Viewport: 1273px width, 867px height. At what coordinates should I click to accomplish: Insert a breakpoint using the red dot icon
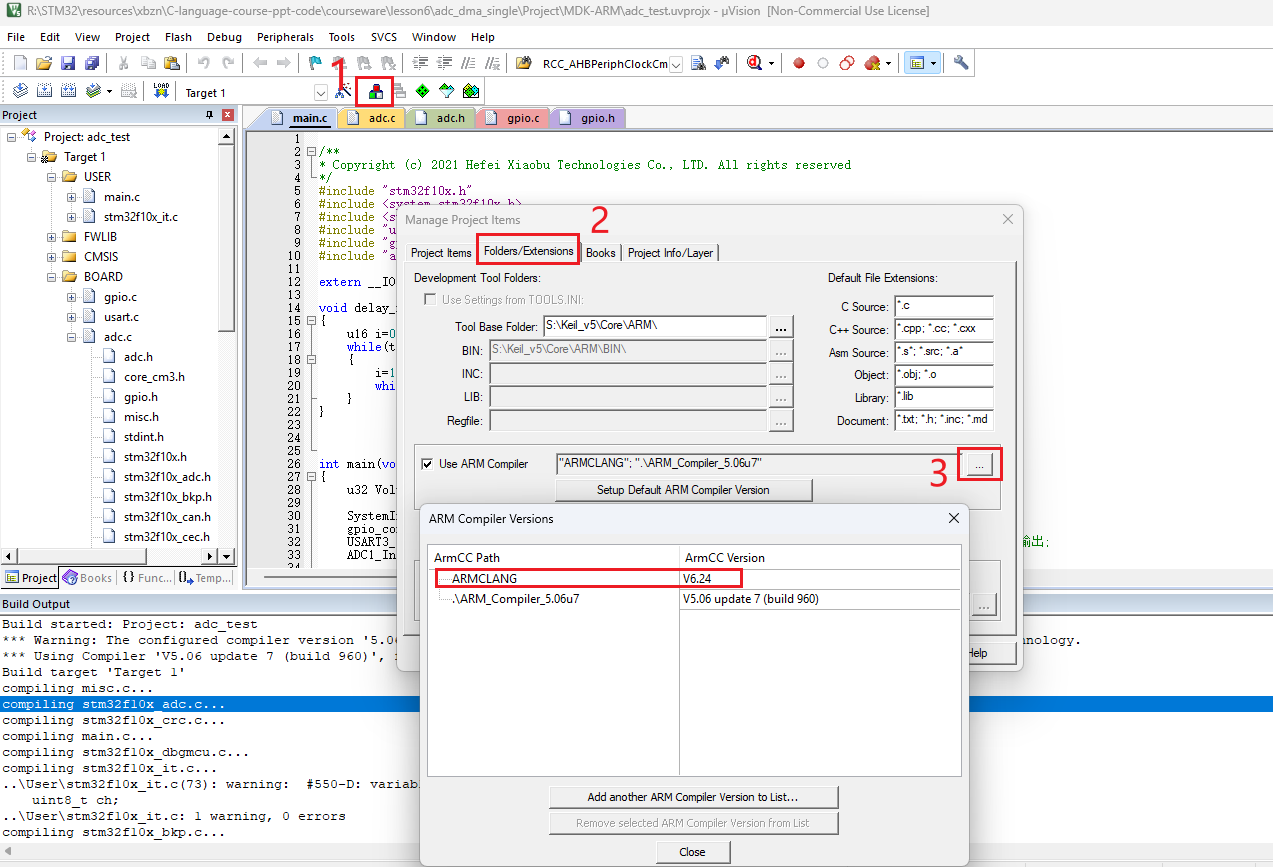798,62
